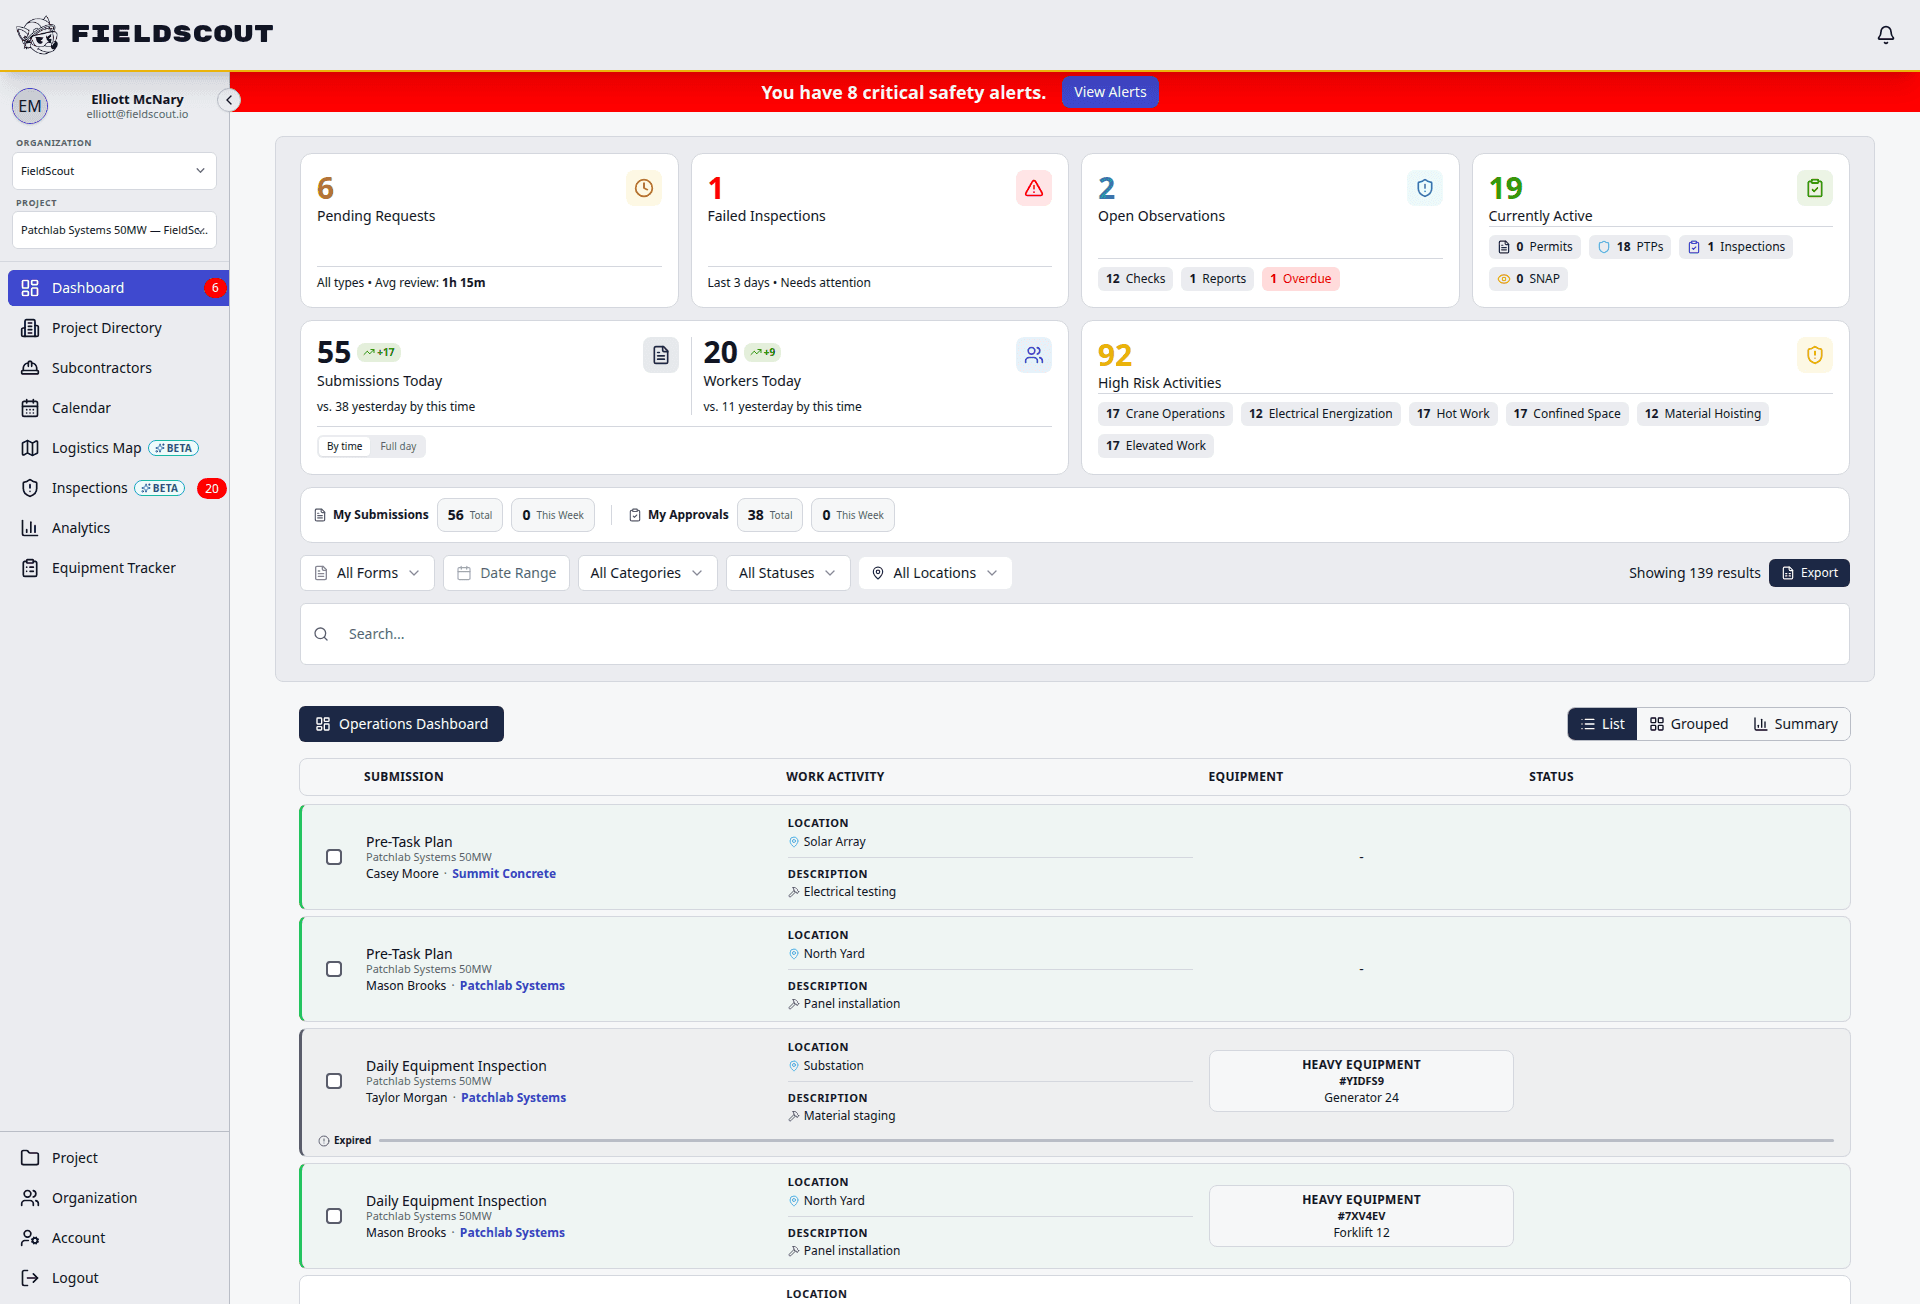Click the Equipment Tracker clipboard icon
Viewport: 1920px width, 1304px height.
coord(30,568)
